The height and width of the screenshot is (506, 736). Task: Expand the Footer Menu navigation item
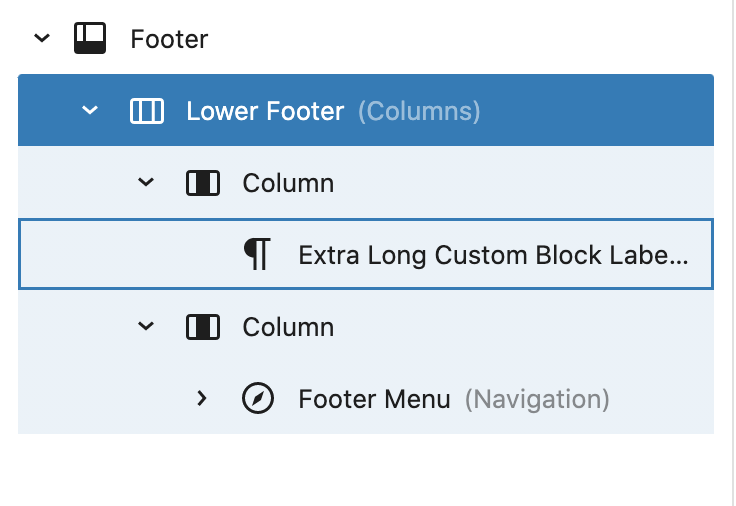(202, 399)
